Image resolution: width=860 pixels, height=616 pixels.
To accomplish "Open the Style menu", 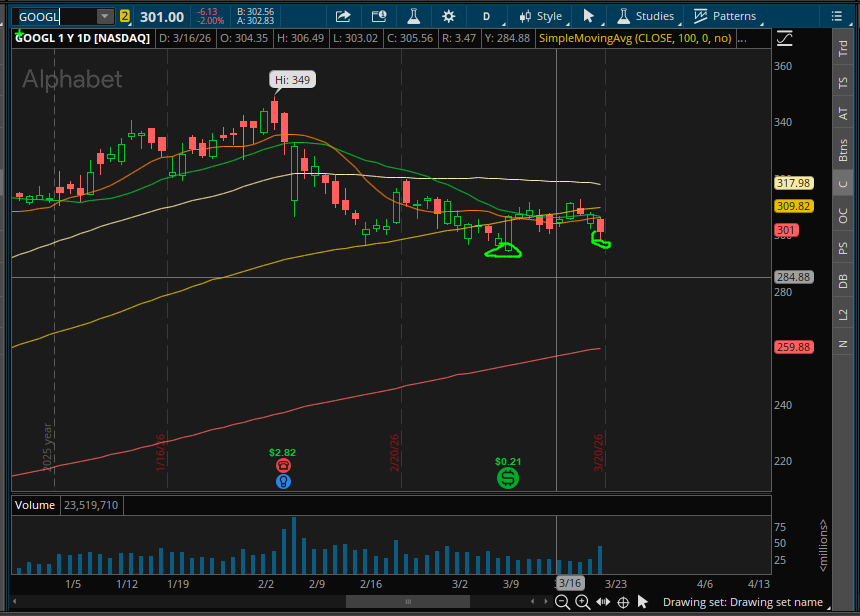I will tap(542, 16).
